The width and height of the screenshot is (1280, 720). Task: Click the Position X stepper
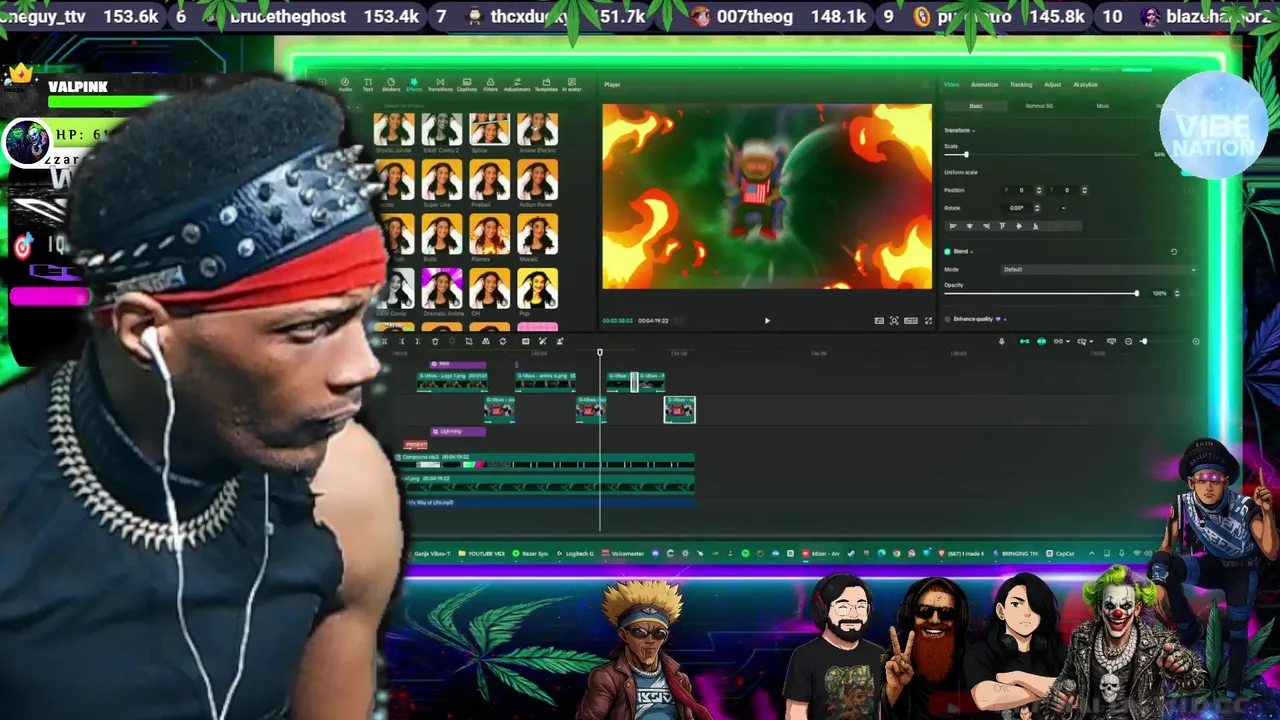pos(1039,191)
